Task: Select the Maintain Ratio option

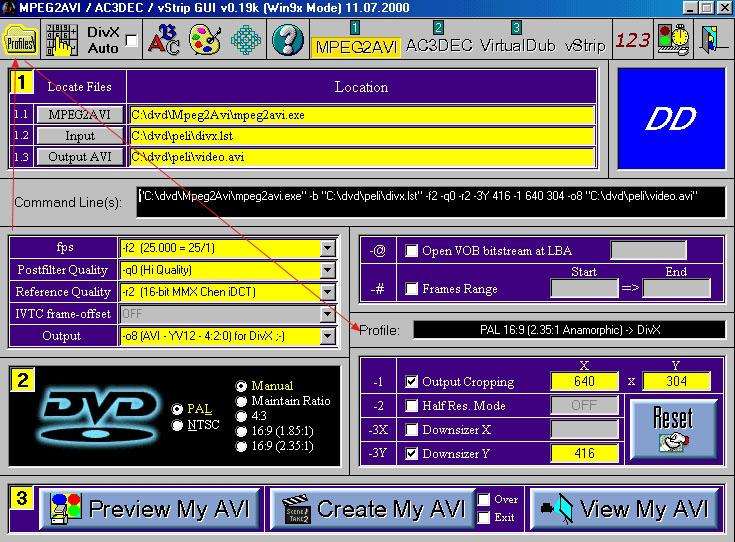Action: click(x=241, y=401)
